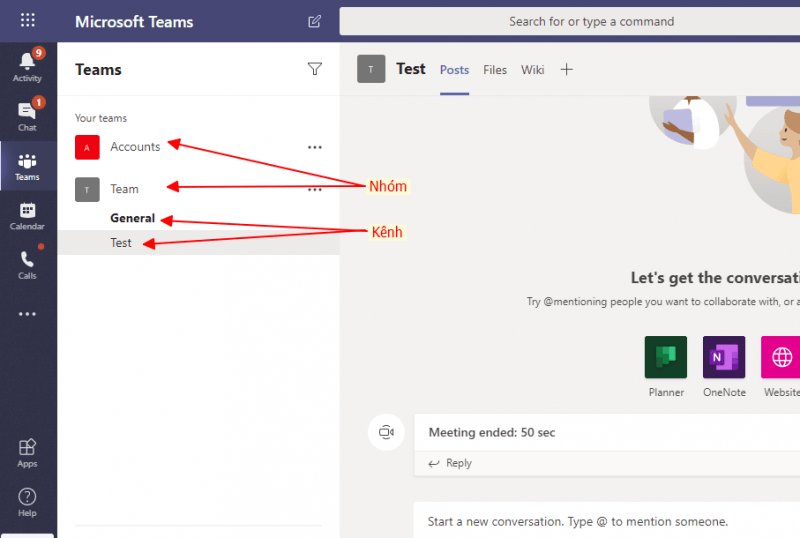Open the Chat section
Viewport: 800px width, 538px height.
[x=28, y=116]
